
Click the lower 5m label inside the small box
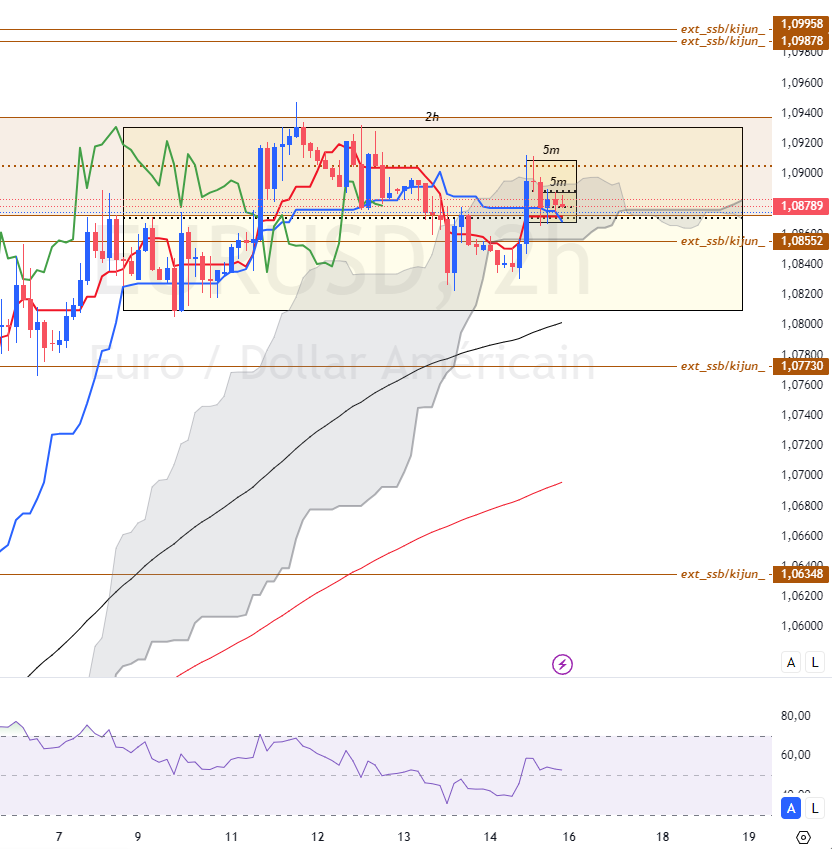[558, 181]
